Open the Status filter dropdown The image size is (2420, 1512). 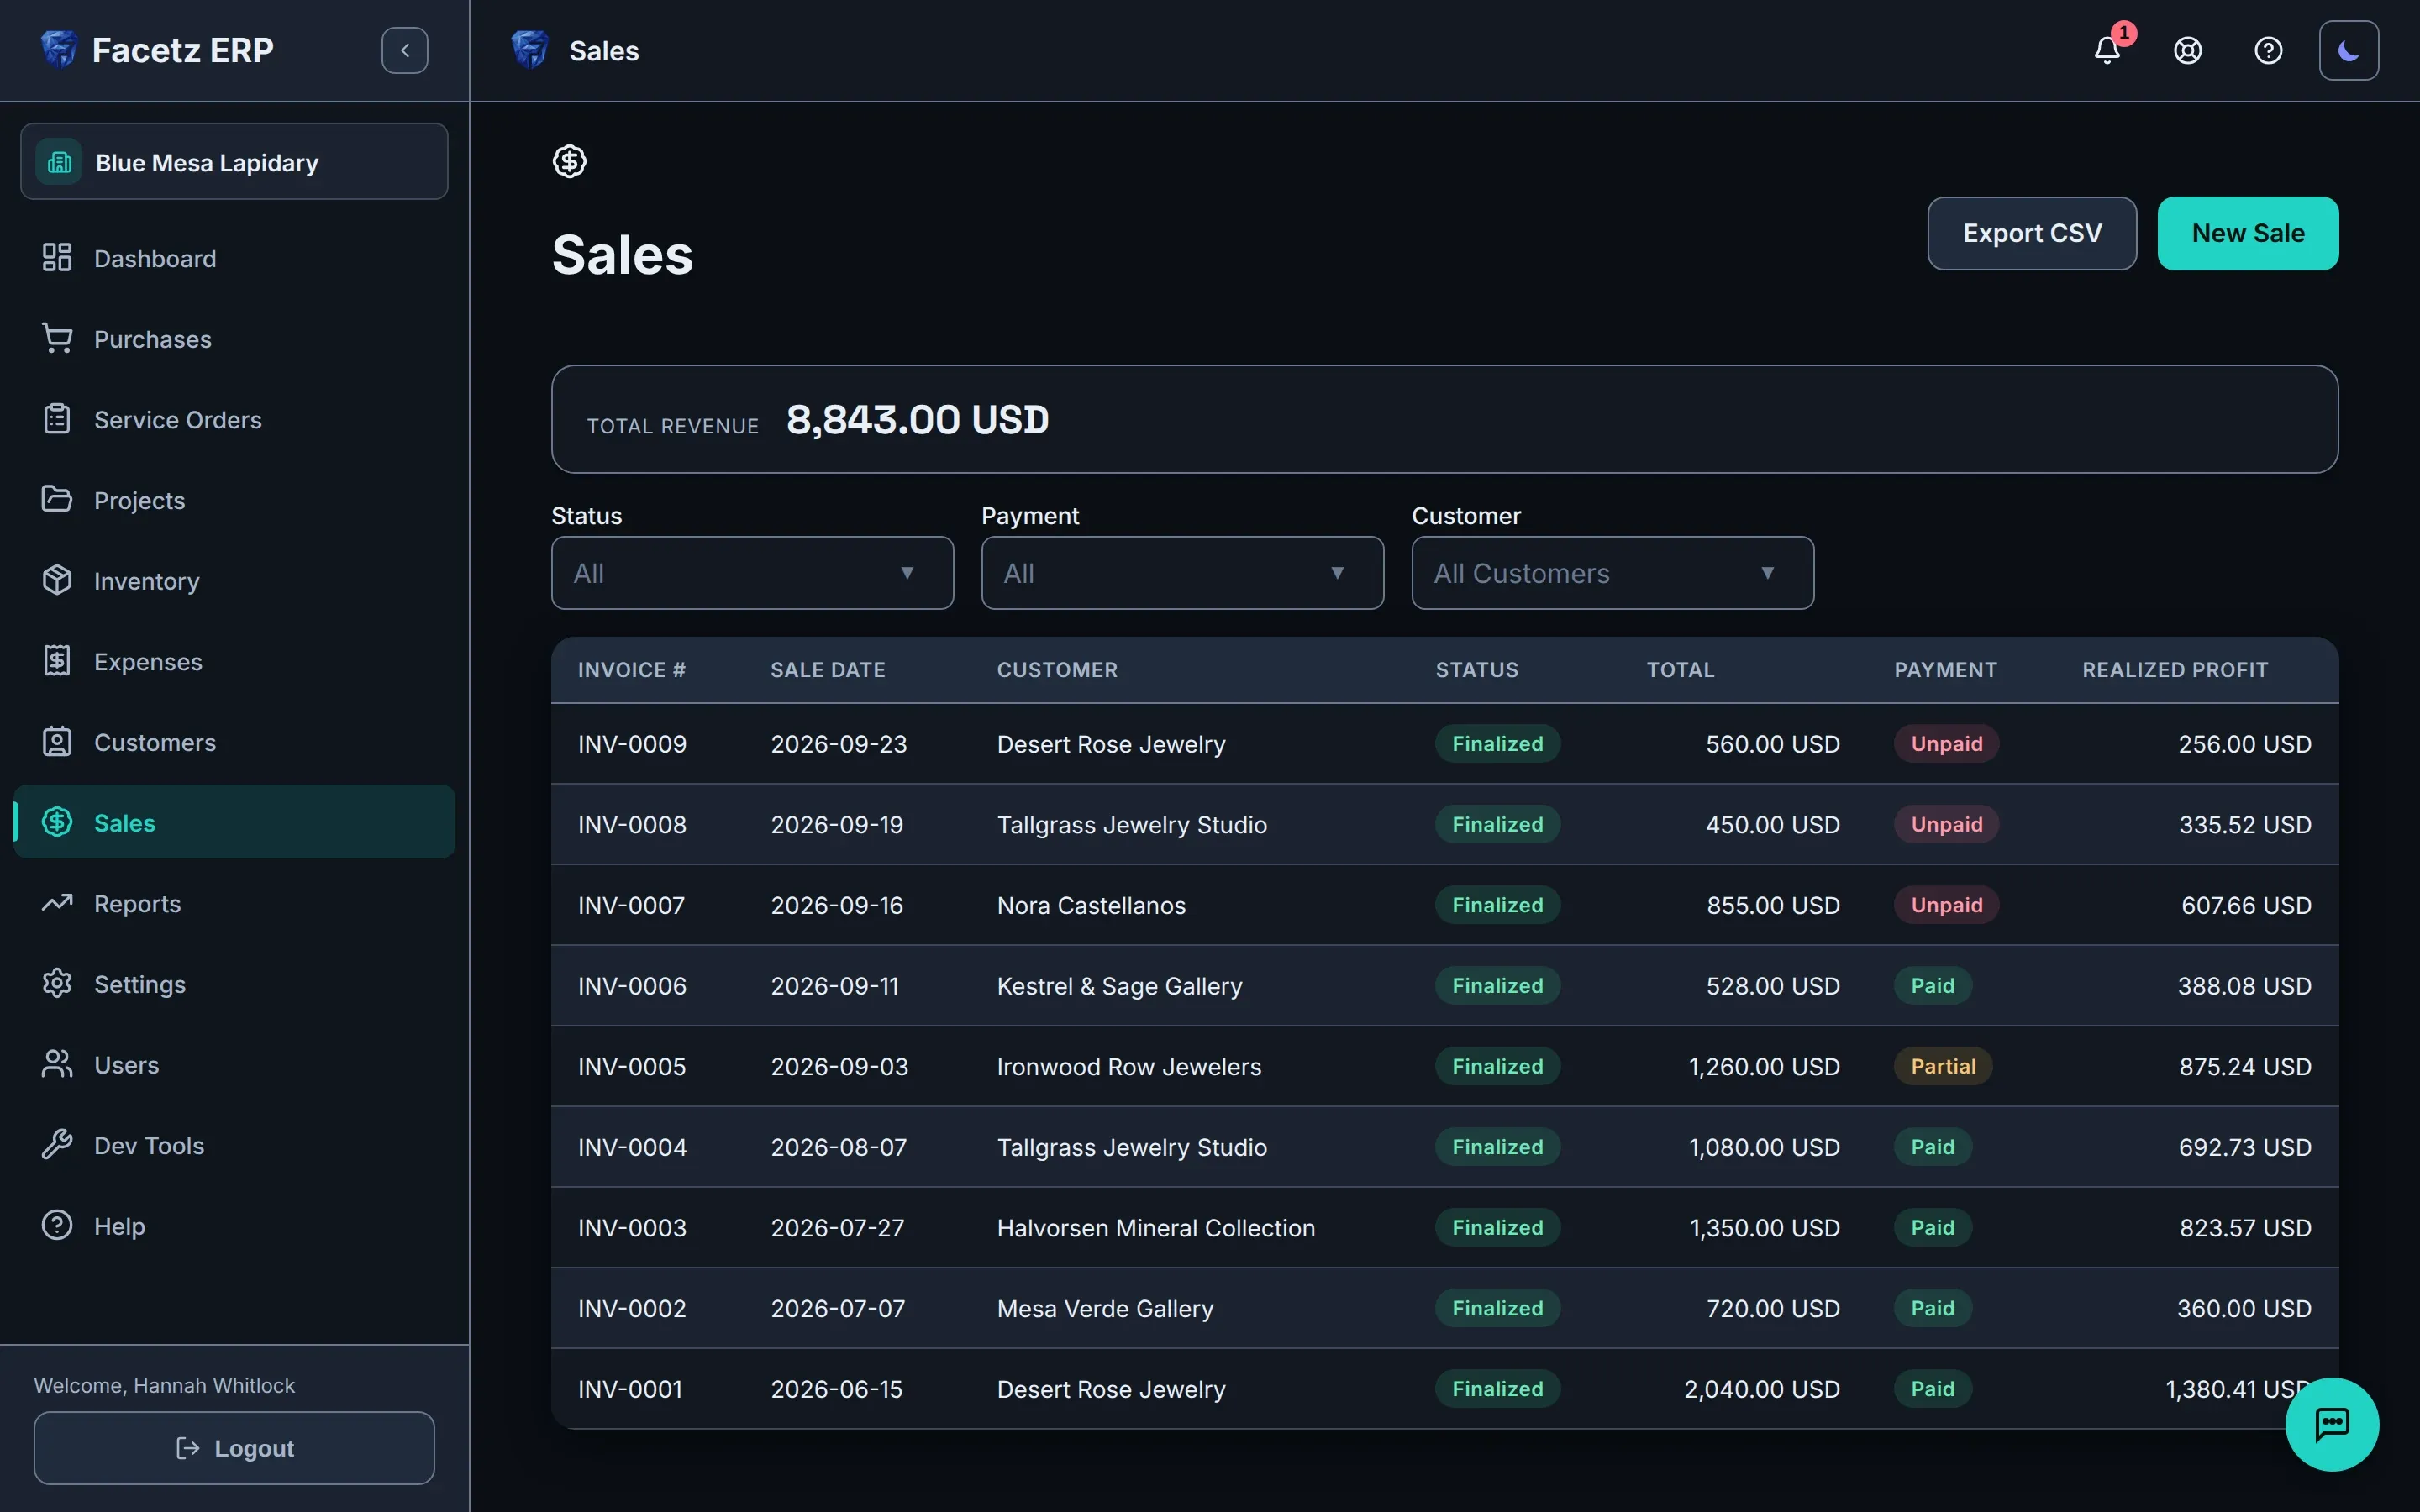point(752,573)
